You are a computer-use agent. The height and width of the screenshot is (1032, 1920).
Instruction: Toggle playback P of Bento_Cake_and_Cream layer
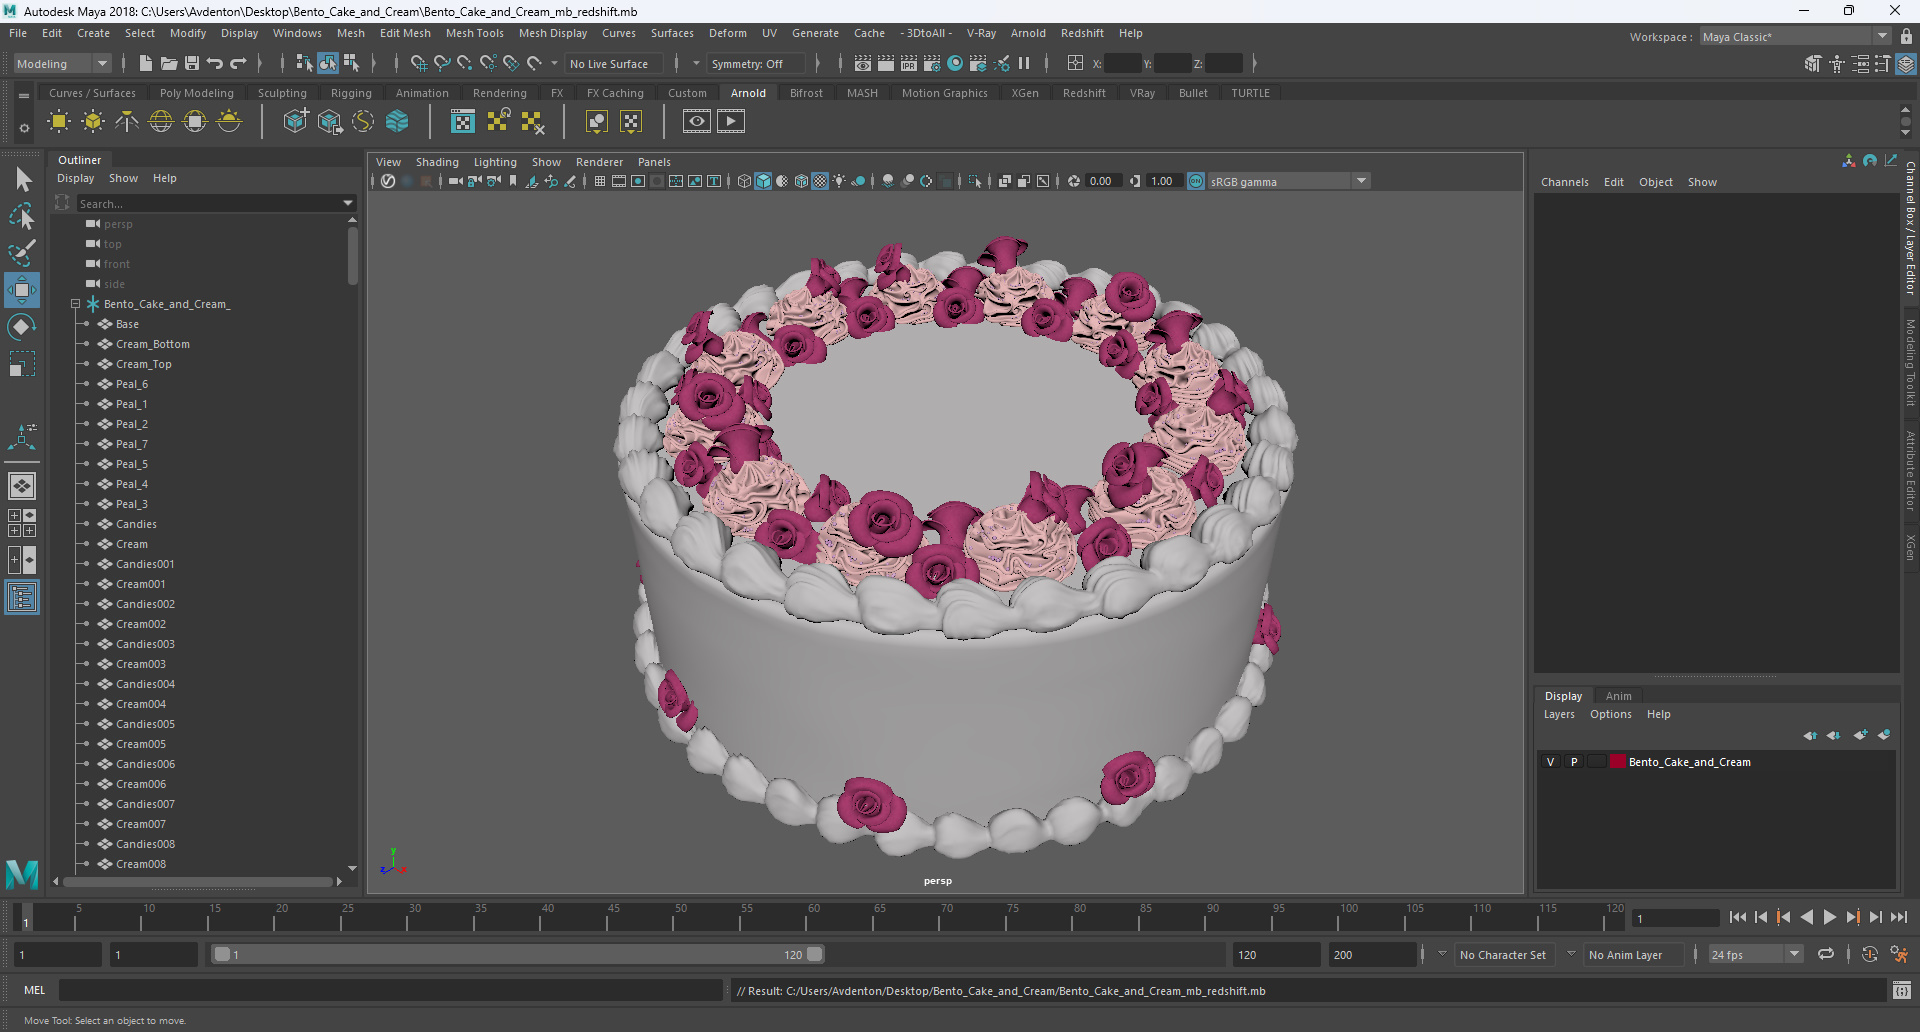[x=1574, y=762]
